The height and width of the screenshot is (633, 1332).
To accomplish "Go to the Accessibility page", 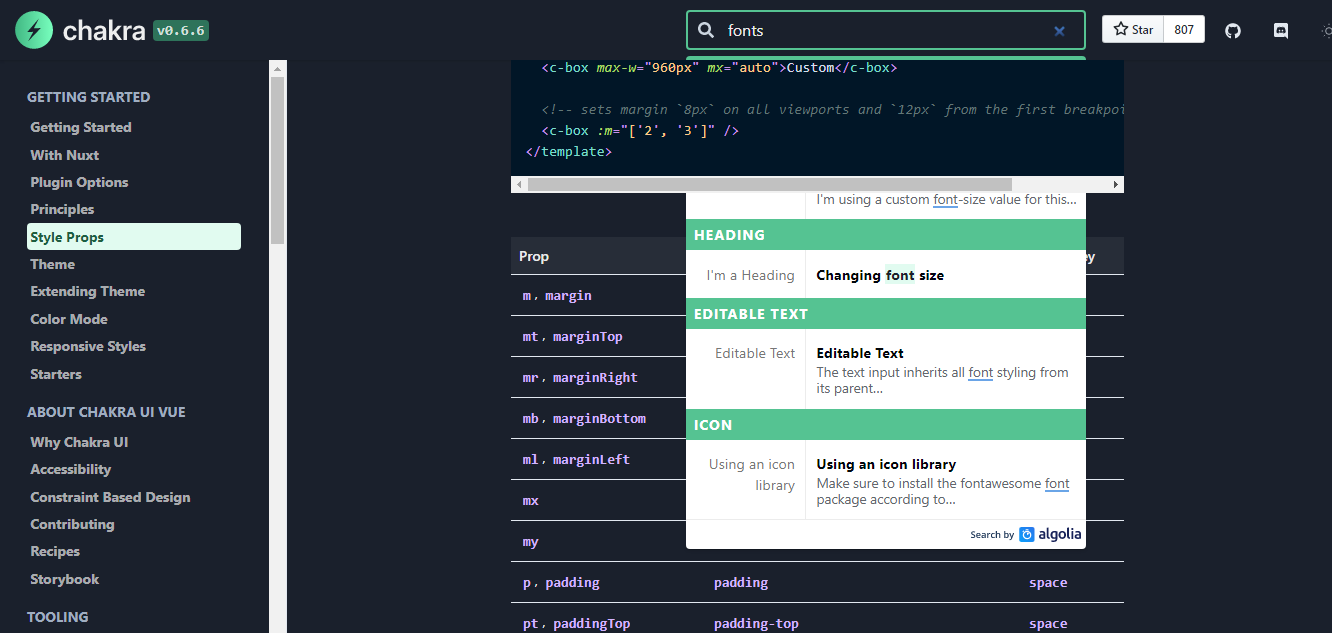I will tap(71, 469).
